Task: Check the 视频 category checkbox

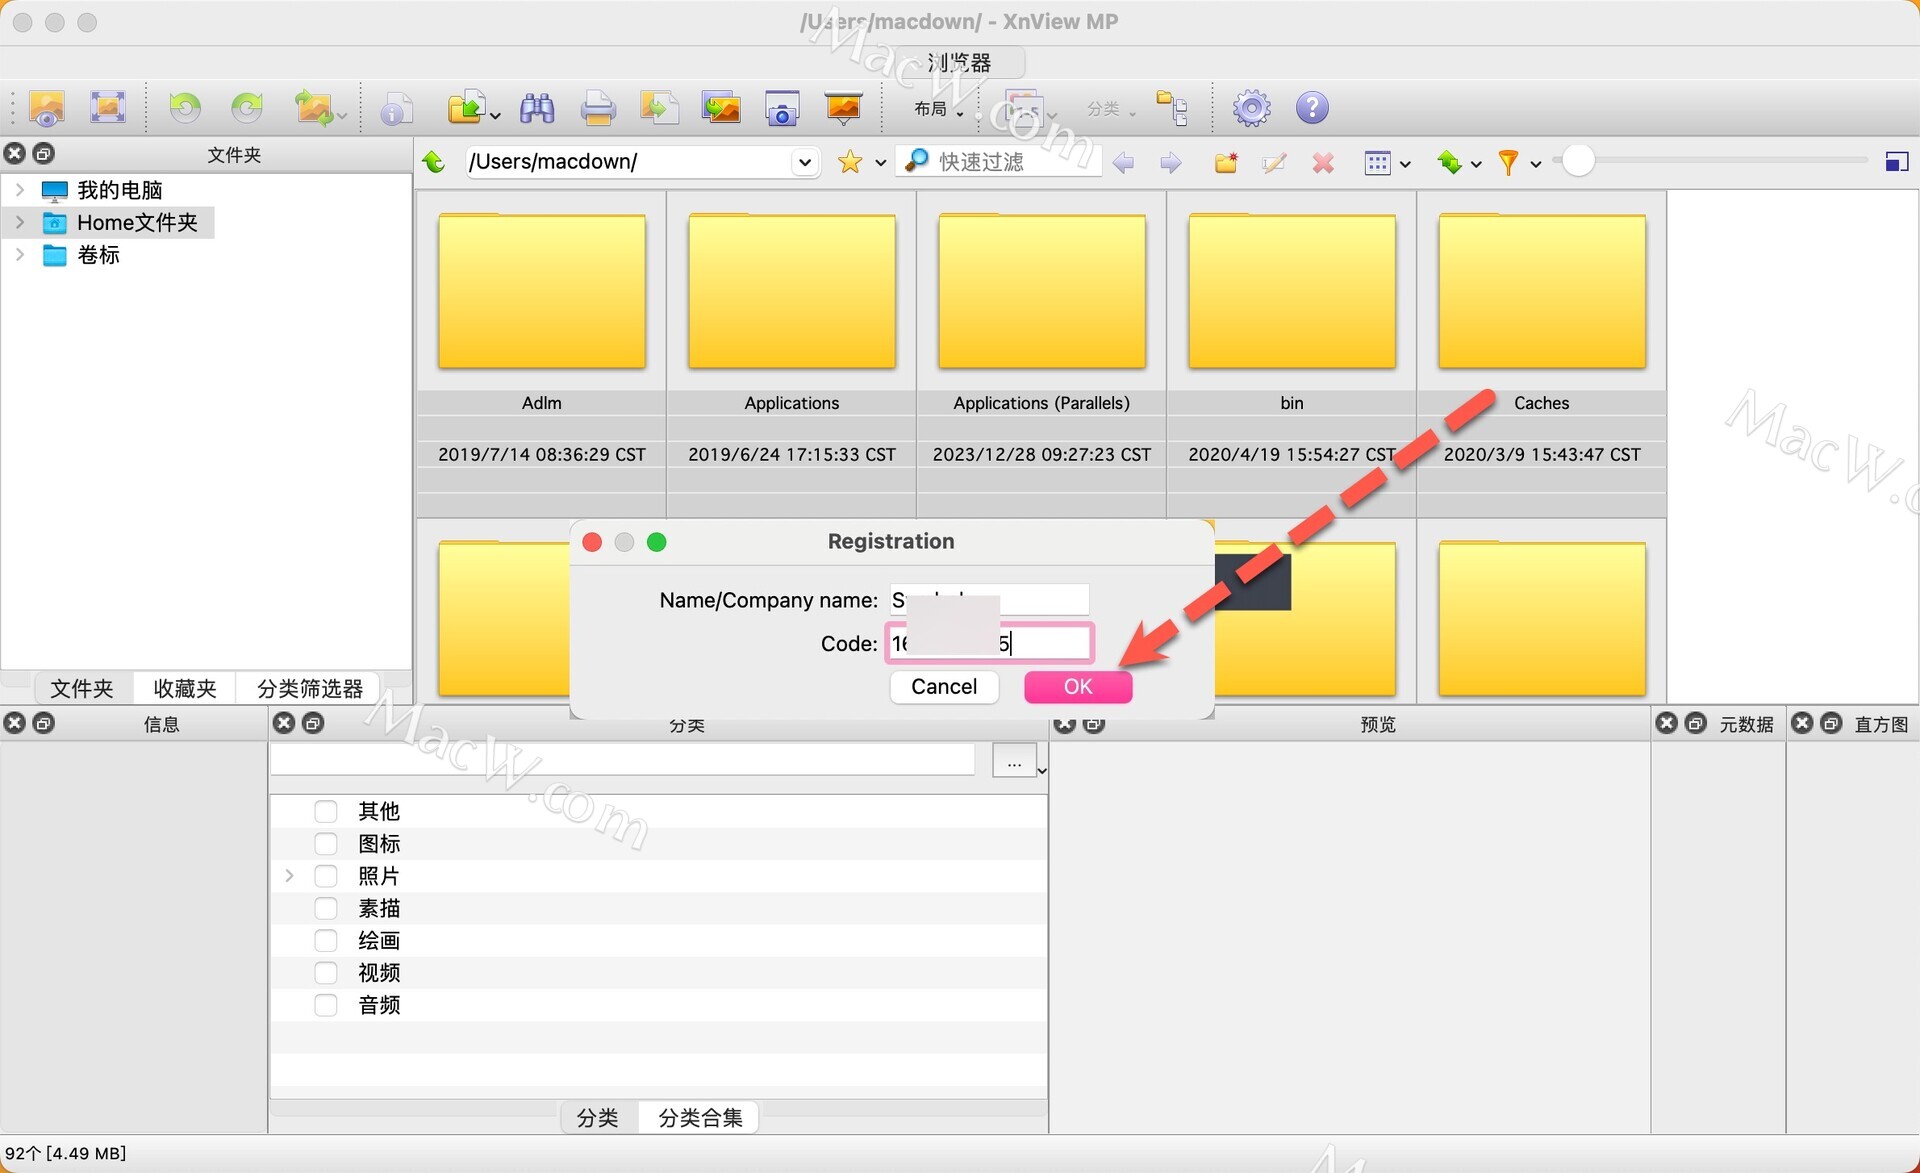Action: point(326,973)
